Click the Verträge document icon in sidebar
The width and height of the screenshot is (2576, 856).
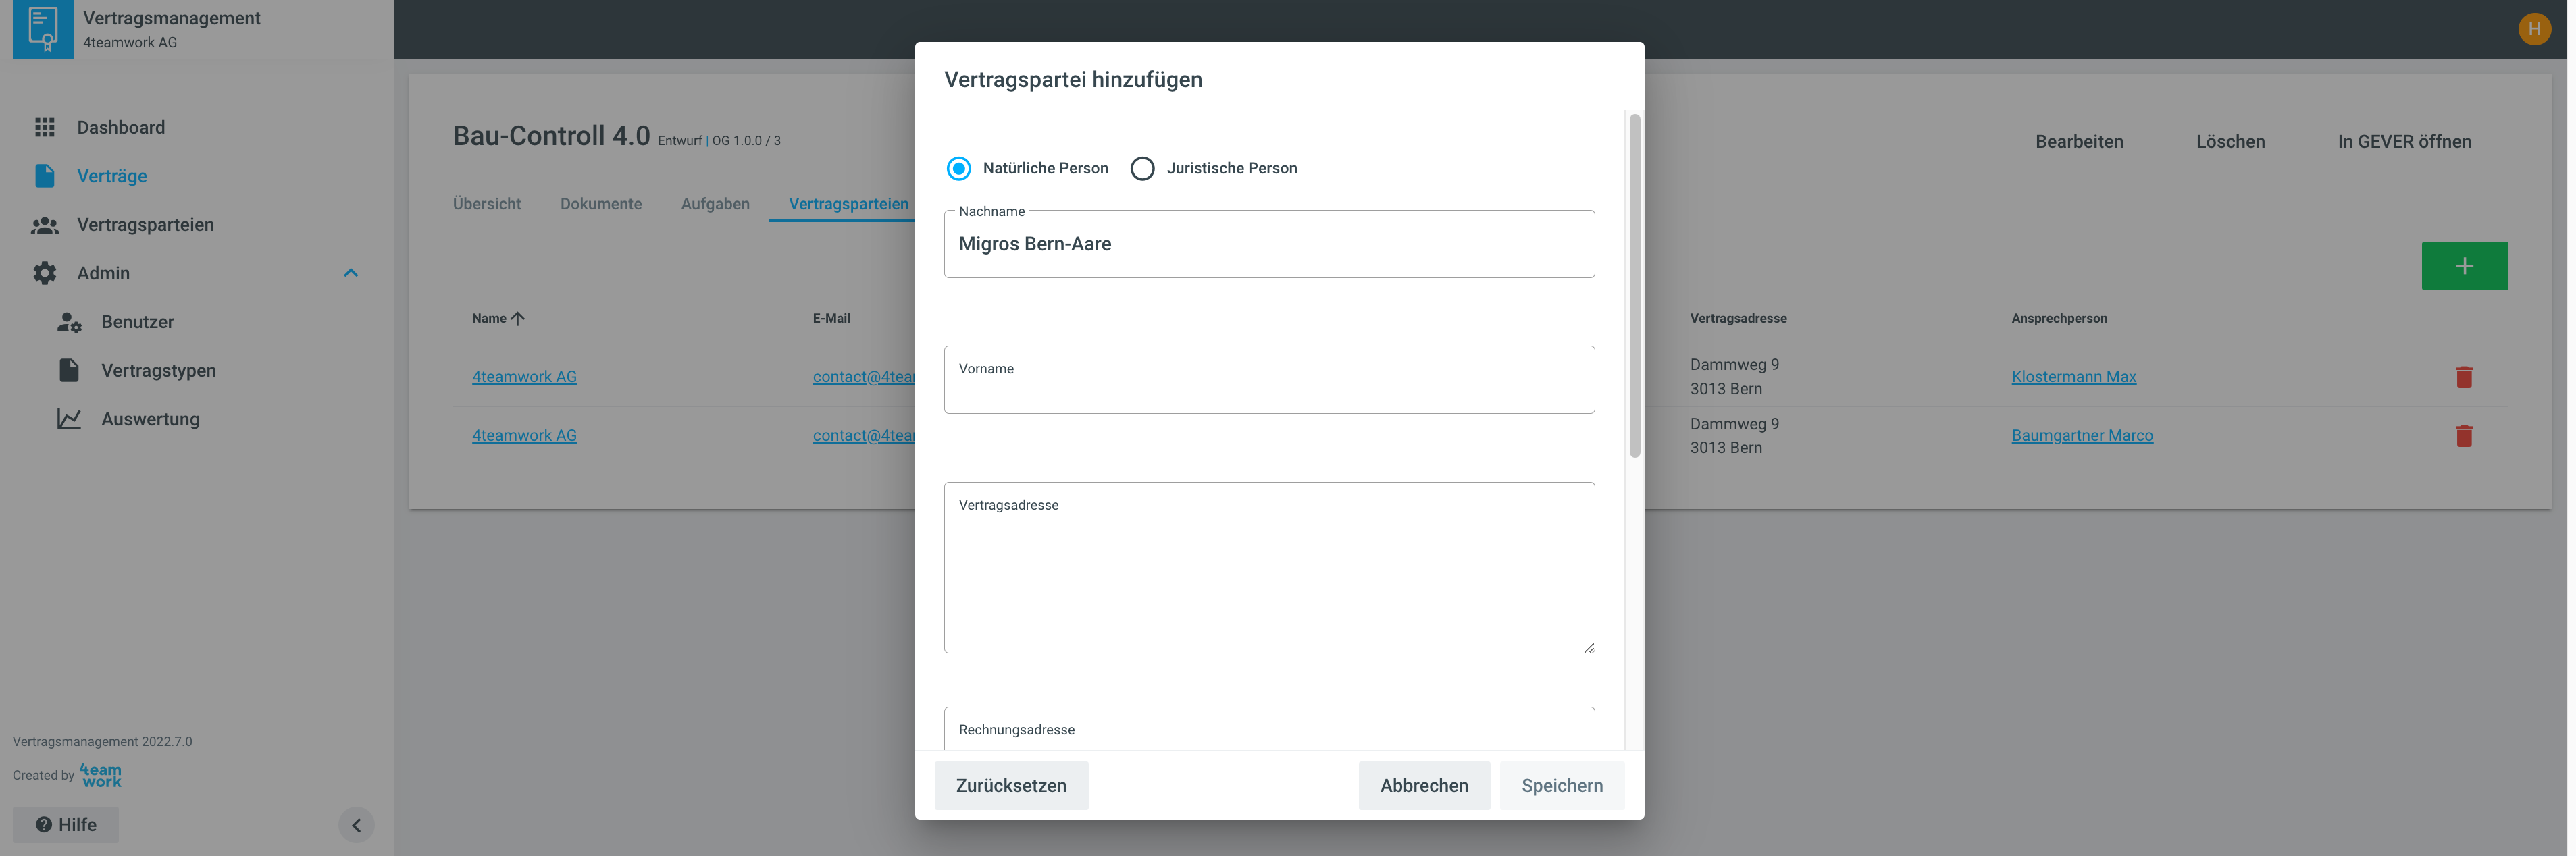point(45,176)
